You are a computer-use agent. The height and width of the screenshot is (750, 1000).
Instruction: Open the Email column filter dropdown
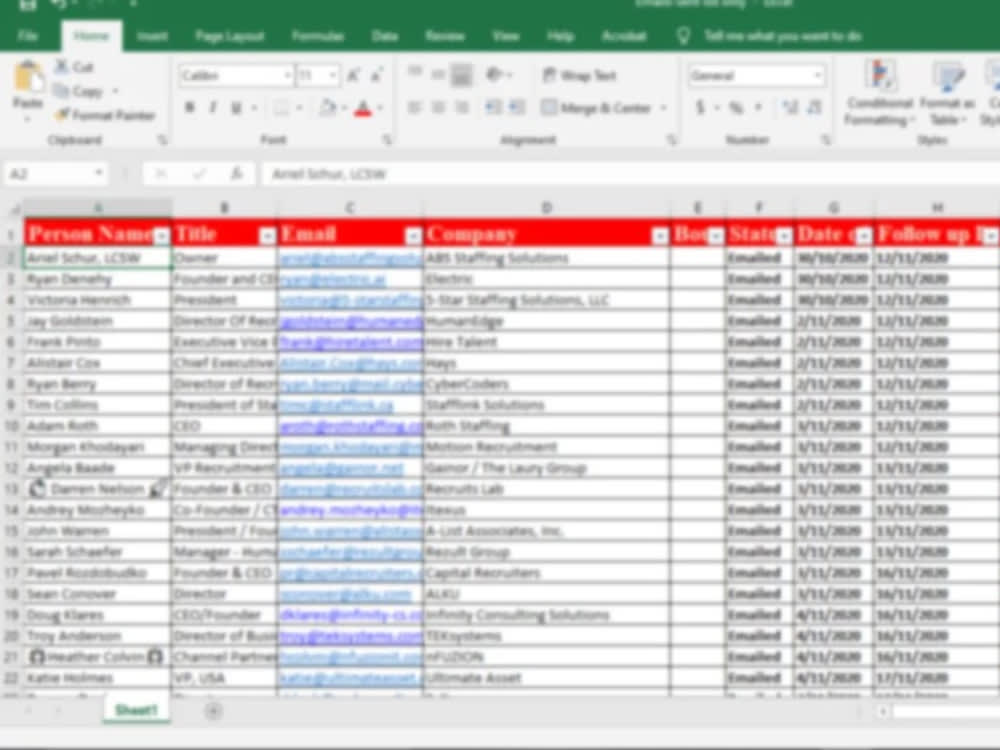click(413, 237)
